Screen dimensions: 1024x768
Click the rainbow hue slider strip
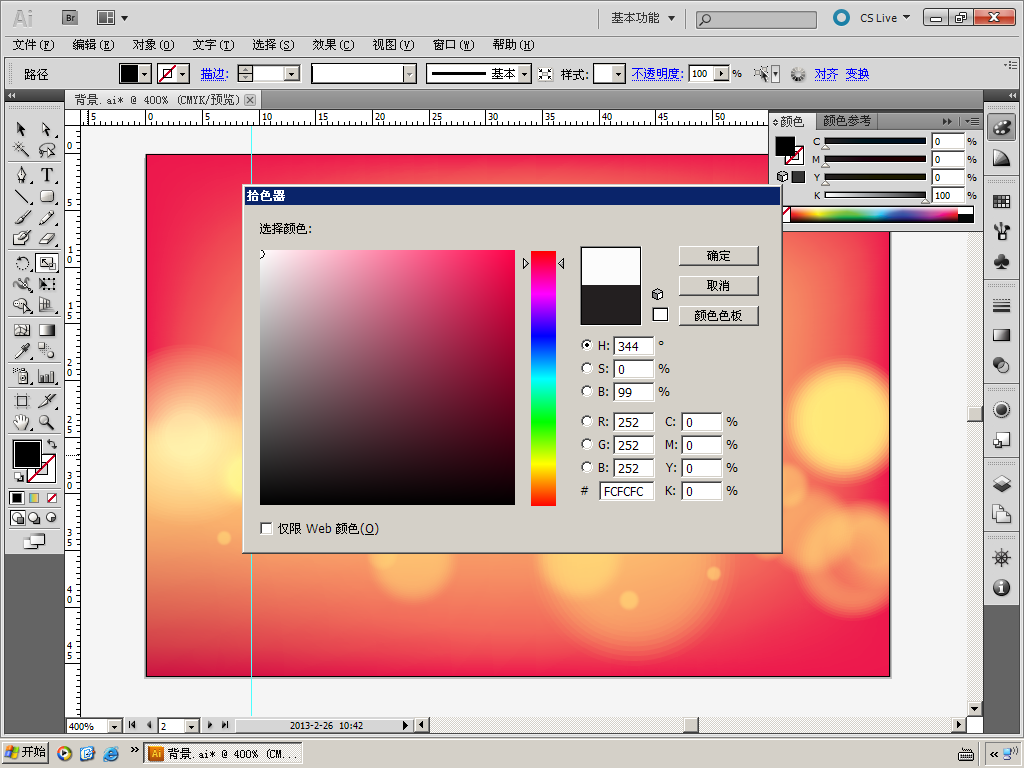click(x=543, y=378)
